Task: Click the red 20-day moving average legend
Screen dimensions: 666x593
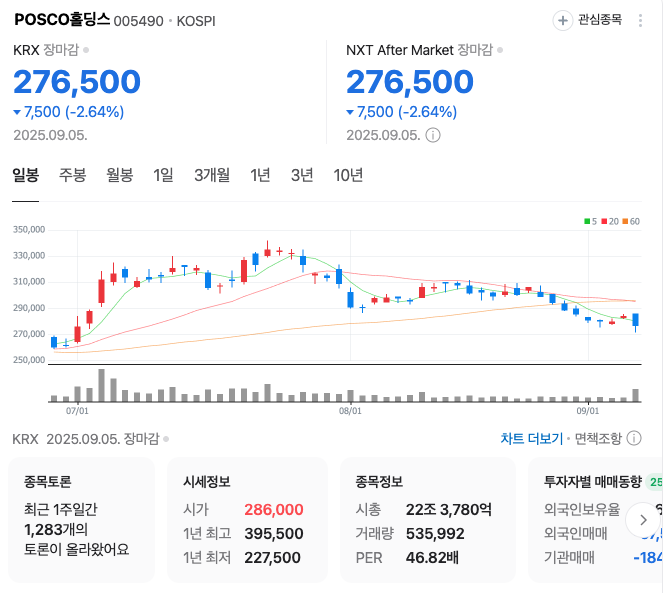Action: [x=610, y=221]
